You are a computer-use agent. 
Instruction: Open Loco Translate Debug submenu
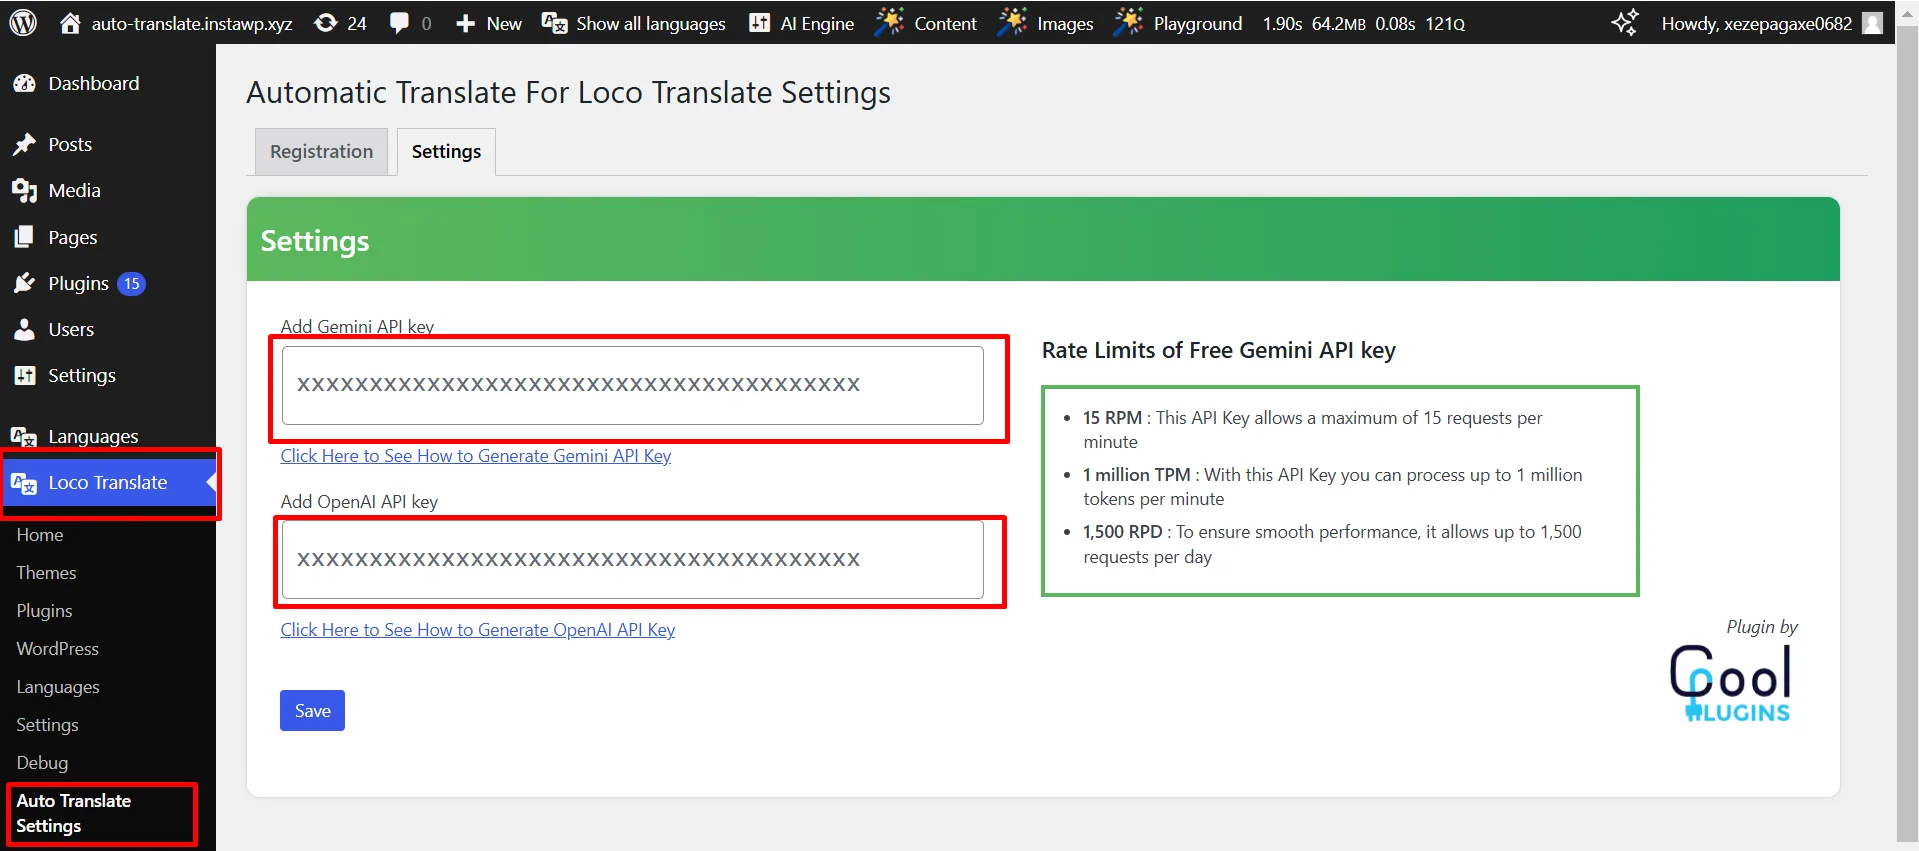[42, 763]
